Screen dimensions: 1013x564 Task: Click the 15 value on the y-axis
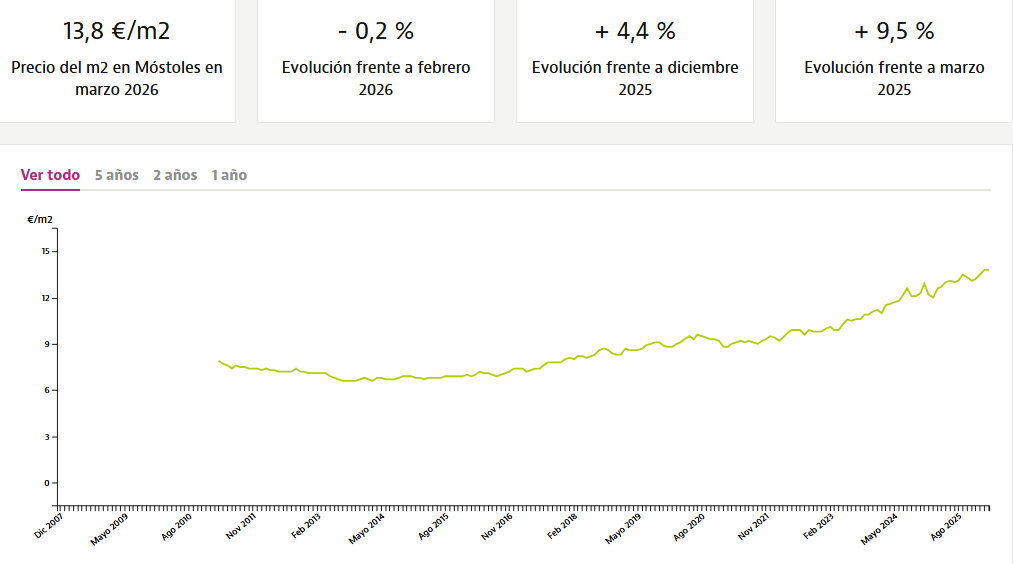[x=44, y=251]
